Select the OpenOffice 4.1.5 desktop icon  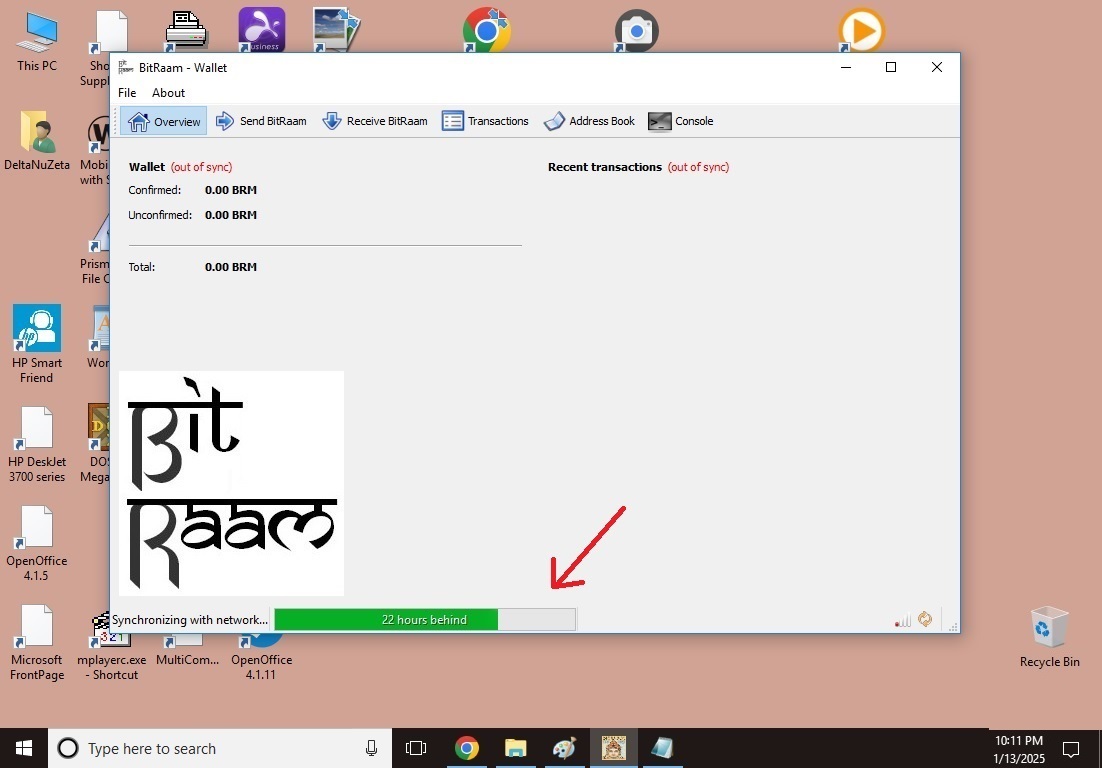[37, 544]
